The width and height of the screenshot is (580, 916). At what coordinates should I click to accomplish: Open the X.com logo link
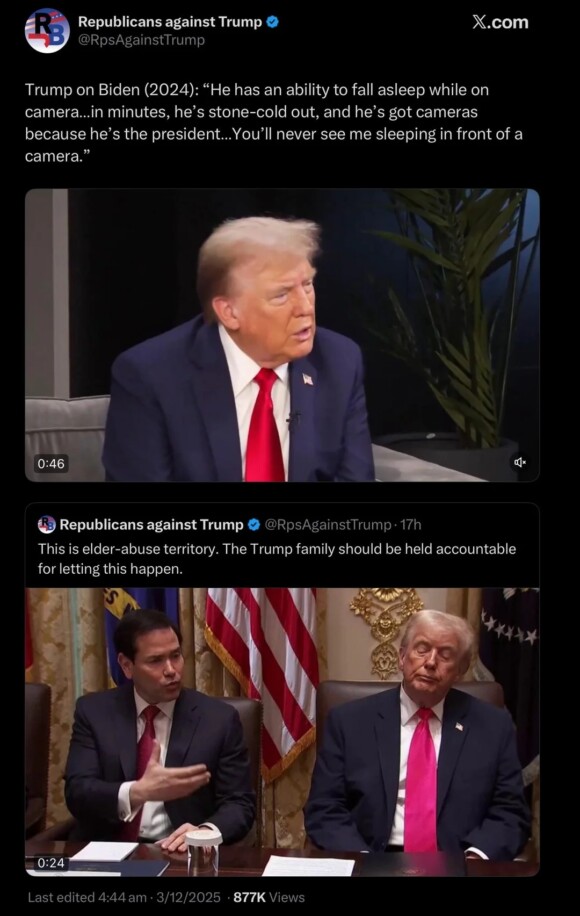tap(500, 22)
